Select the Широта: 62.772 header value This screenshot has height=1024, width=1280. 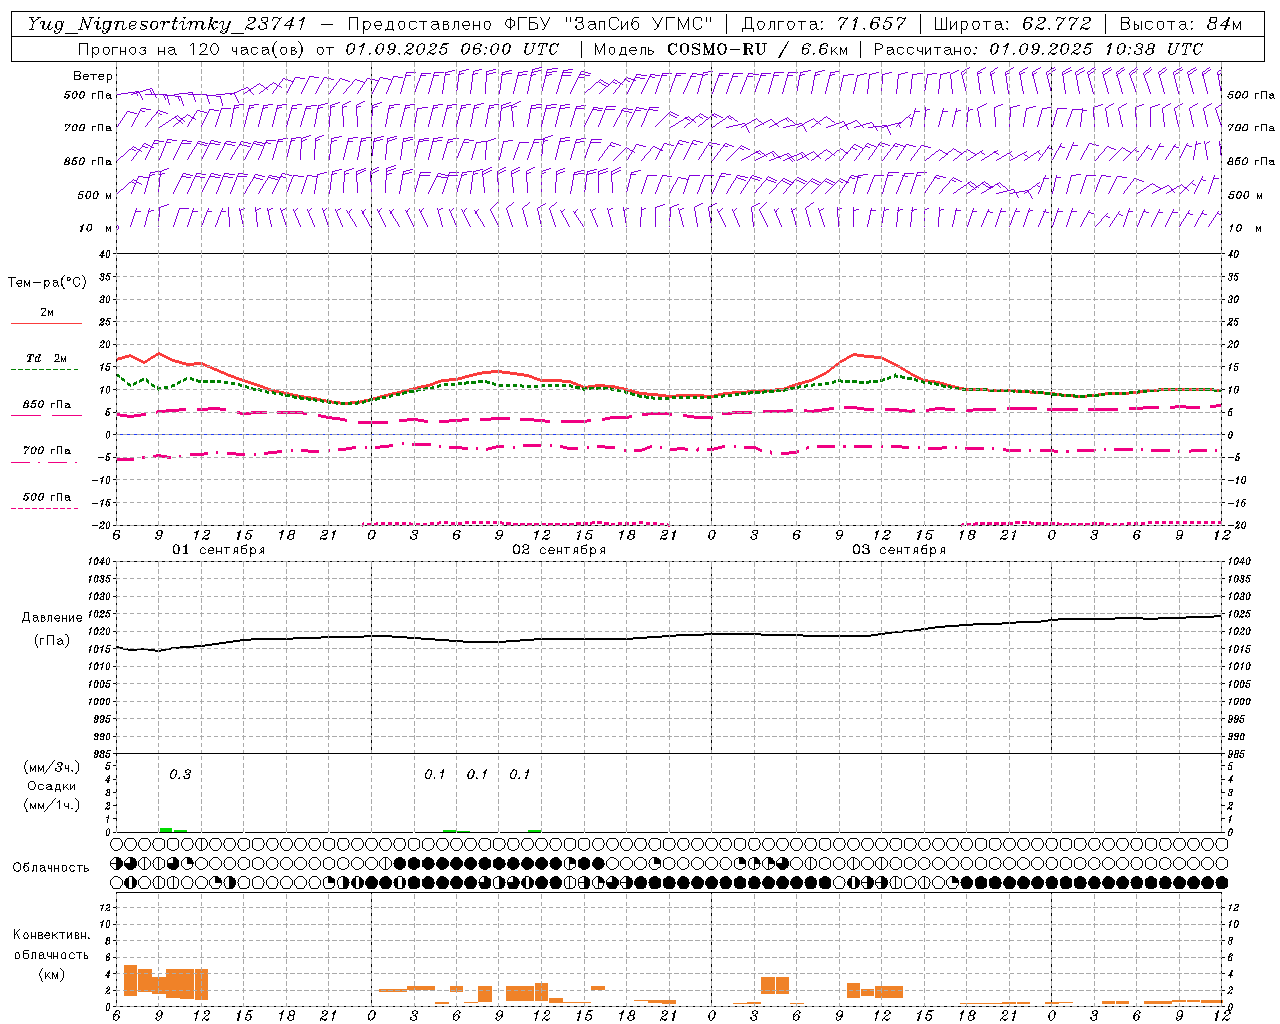click(1013, 24)
